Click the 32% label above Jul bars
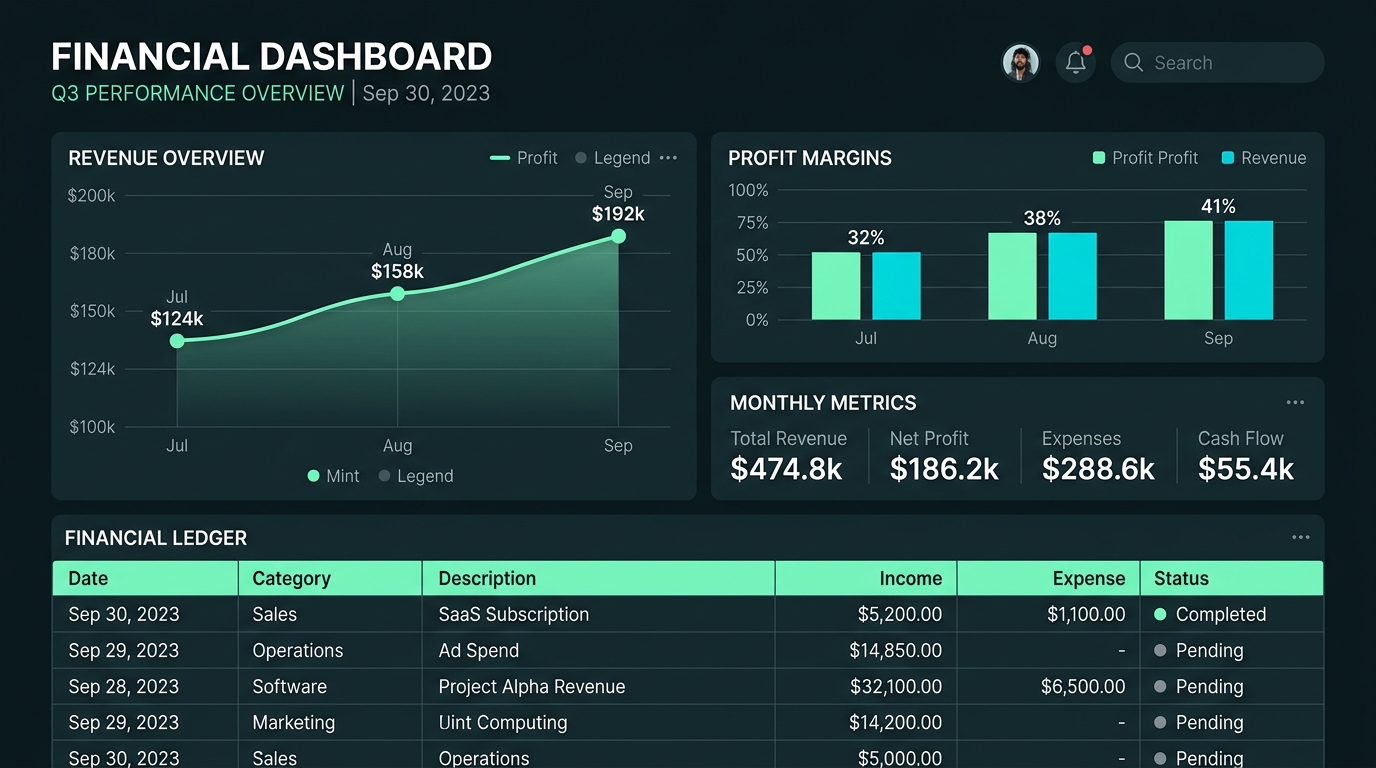The height and width of the screenshot is (768, 1376). pyautogui.click(x=866, y=238)
